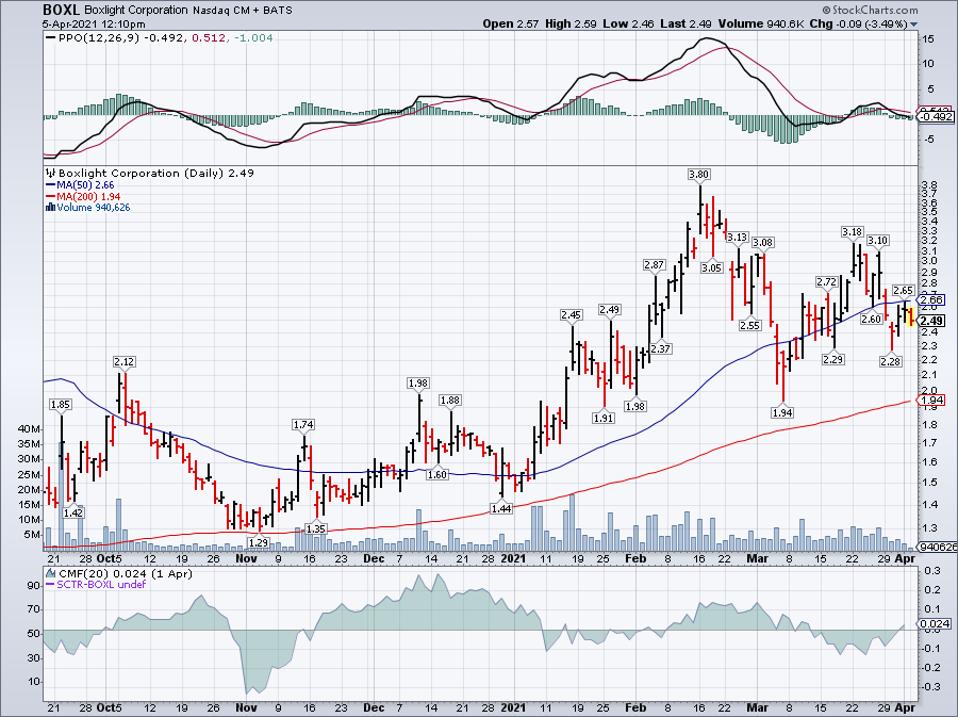Click the 2.87 high price label
This screenshot has width=958, height=717.
click(654, 264)
